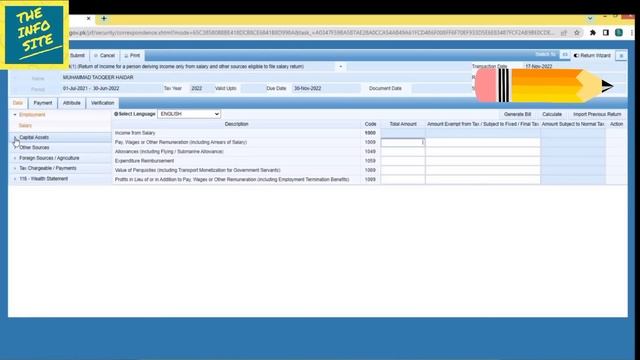
Task: Toggle the Switch To view control
Action: [x=564, y=54]
